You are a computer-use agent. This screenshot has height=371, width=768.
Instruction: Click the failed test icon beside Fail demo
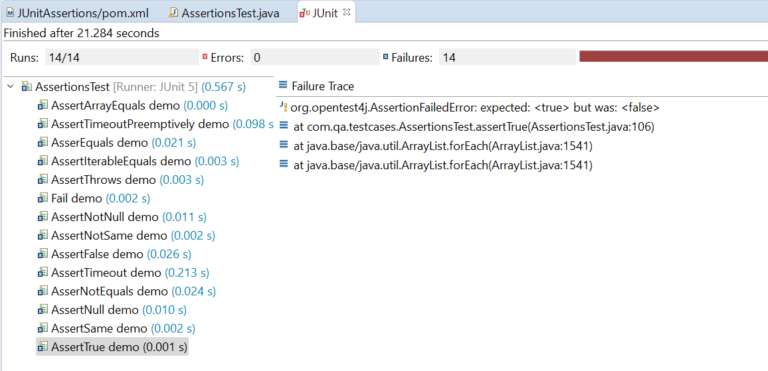43,198
